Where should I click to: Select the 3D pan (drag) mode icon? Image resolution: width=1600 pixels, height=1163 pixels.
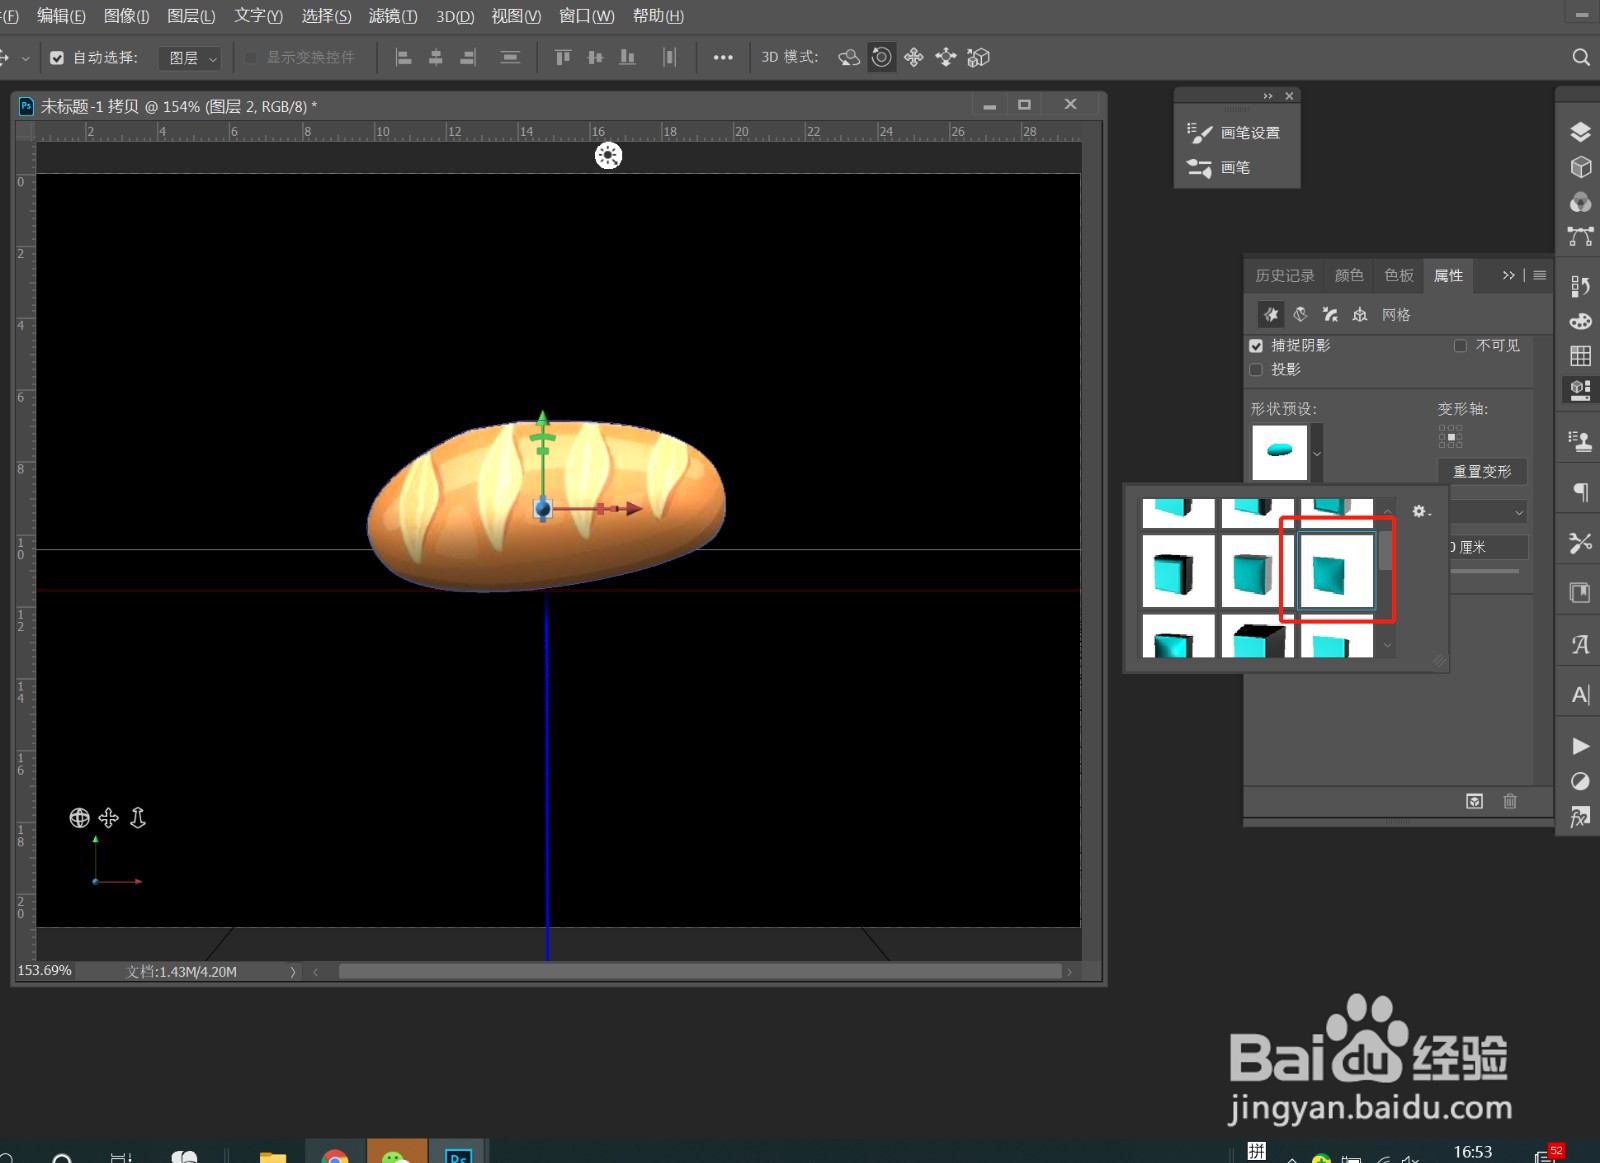pyautogui.click(x=913, y=57)
